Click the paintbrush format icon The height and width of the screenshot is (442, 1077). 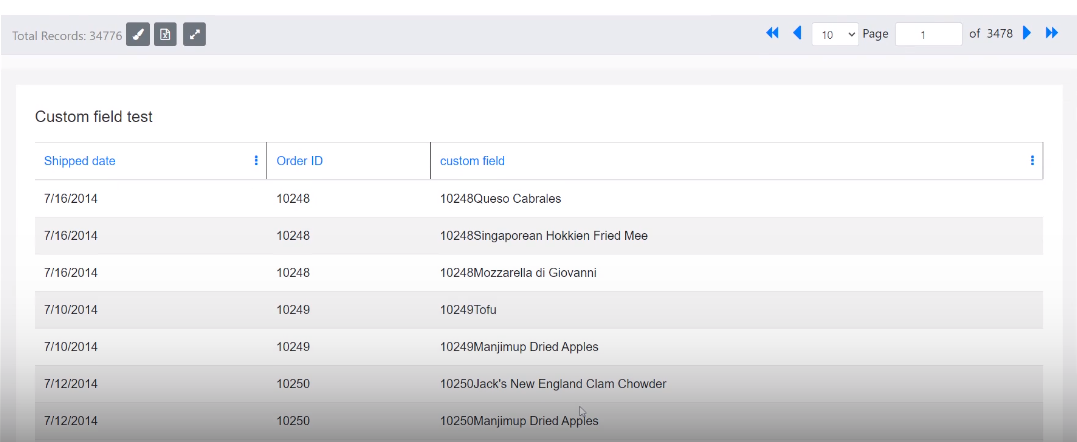point(138,34)
